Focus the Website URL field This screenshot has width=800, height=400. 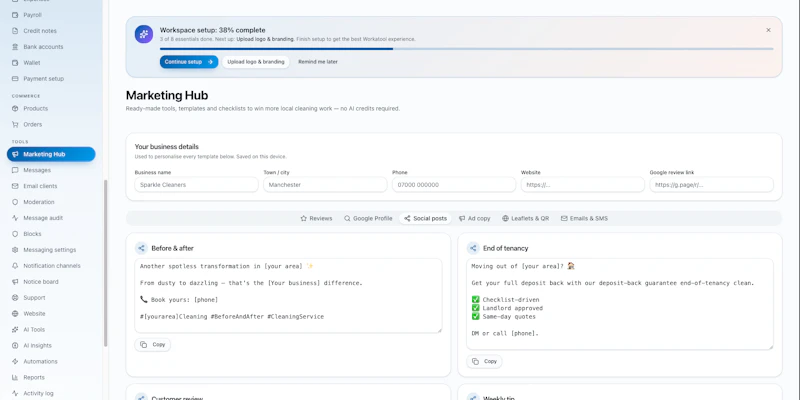[x=583, y=185]
